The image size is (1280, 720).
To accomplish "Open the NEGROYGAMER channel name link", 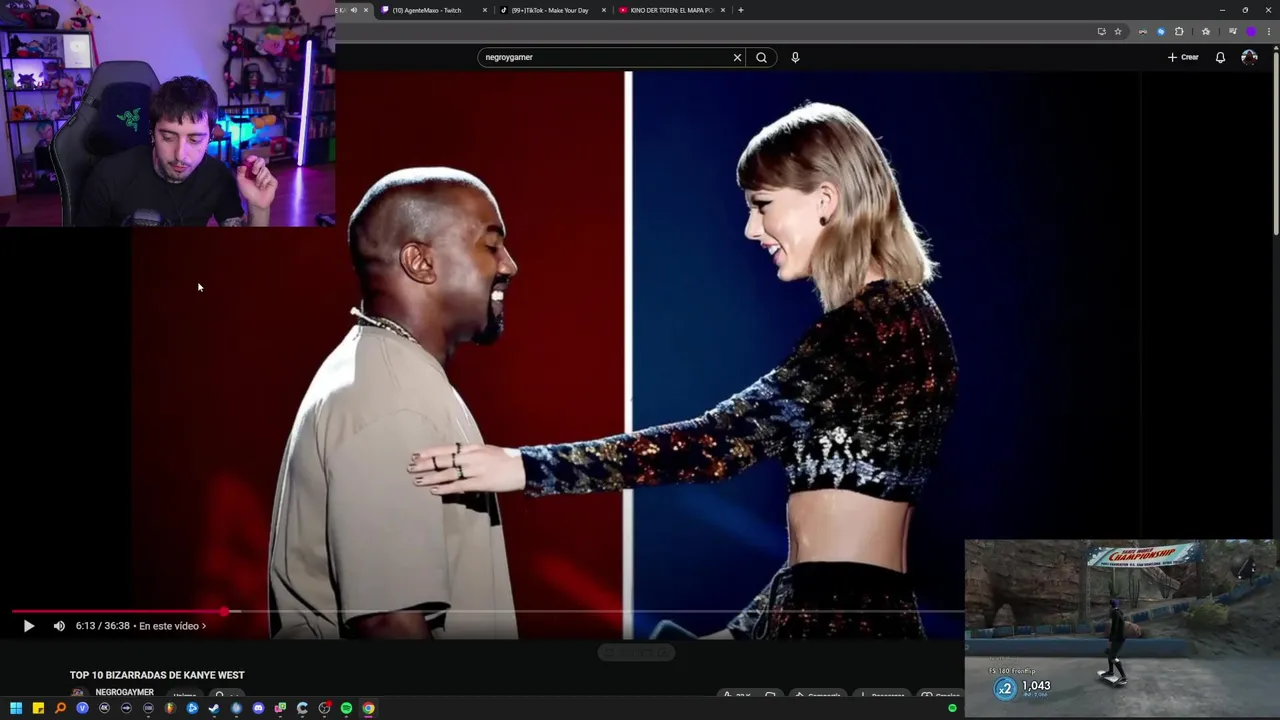I will 124,692.
